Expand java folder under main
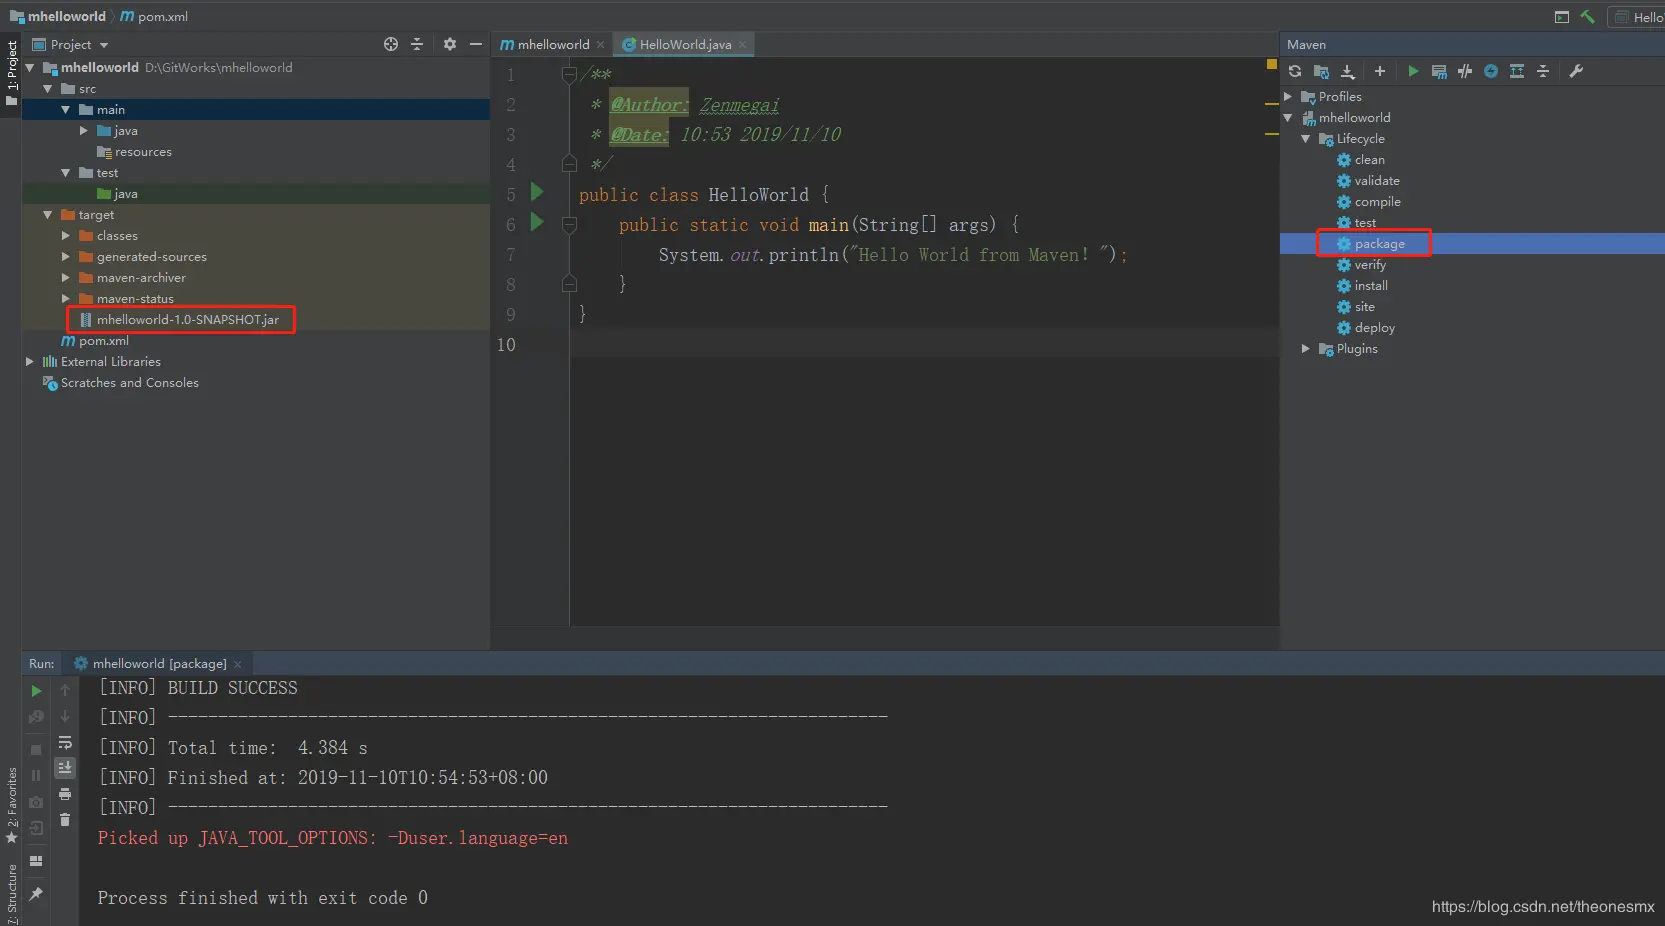The width and height of the screenshot is (1665, 926). (83, 131)
